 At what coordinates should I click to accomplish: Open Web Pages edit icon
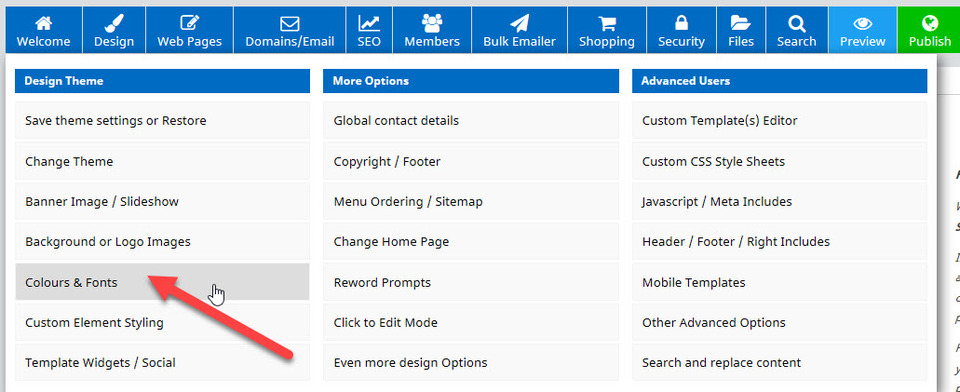pyautogui.click(x=189, y=23)
